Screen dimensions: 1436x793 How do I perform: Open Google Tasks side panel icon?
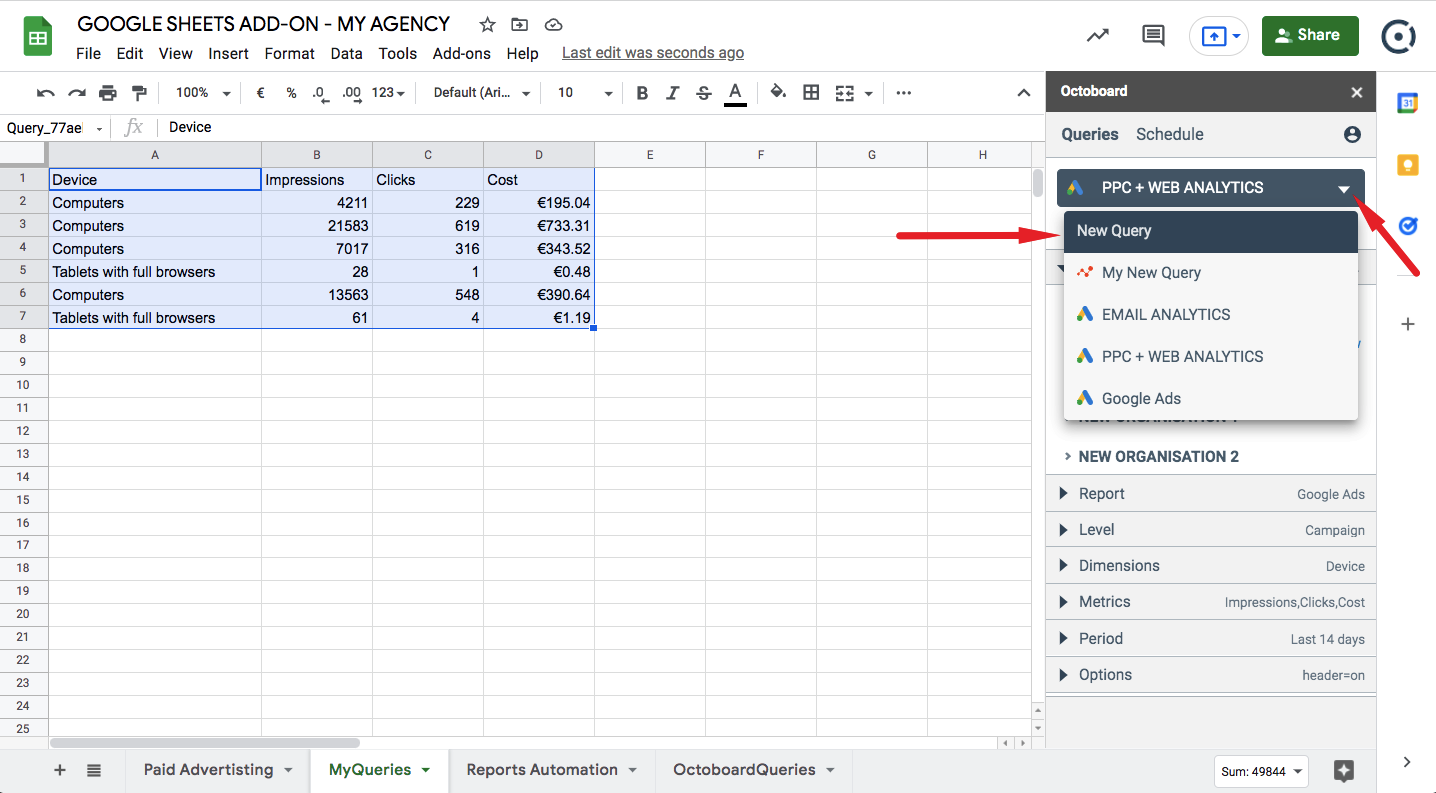pyautogui.click(x=1408, y=226)
